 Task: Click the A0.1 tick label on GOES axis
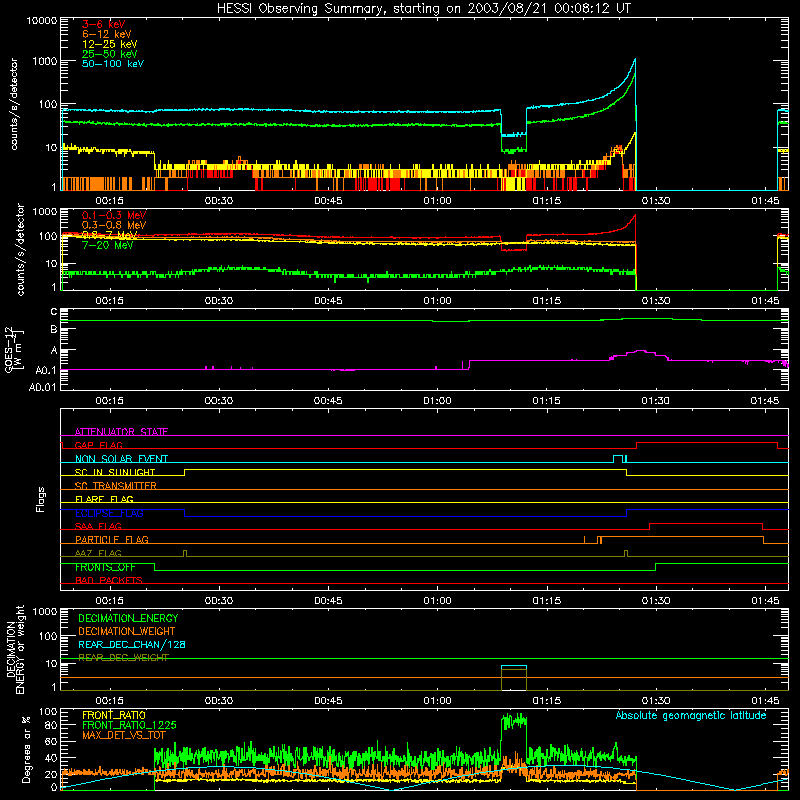pos(46,371)
